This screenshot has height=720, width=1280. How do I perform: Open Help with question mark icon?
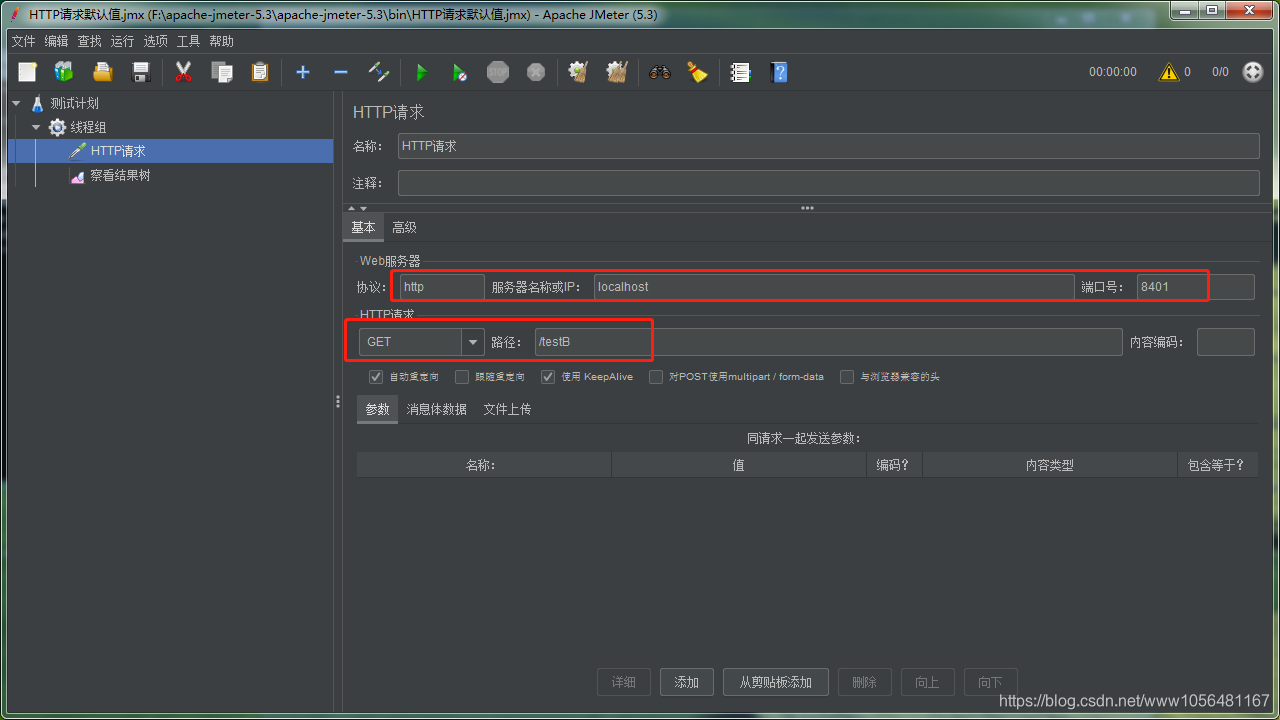click(779, 72)
